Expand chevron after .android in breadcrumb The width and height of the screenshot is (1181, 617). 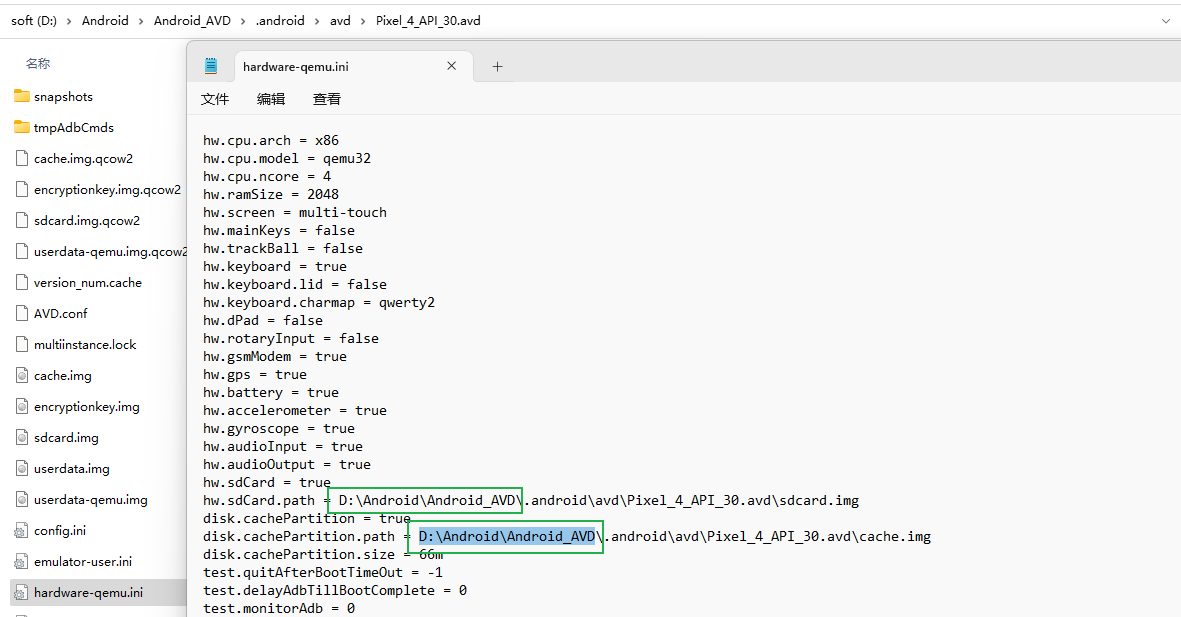point(318,20)
